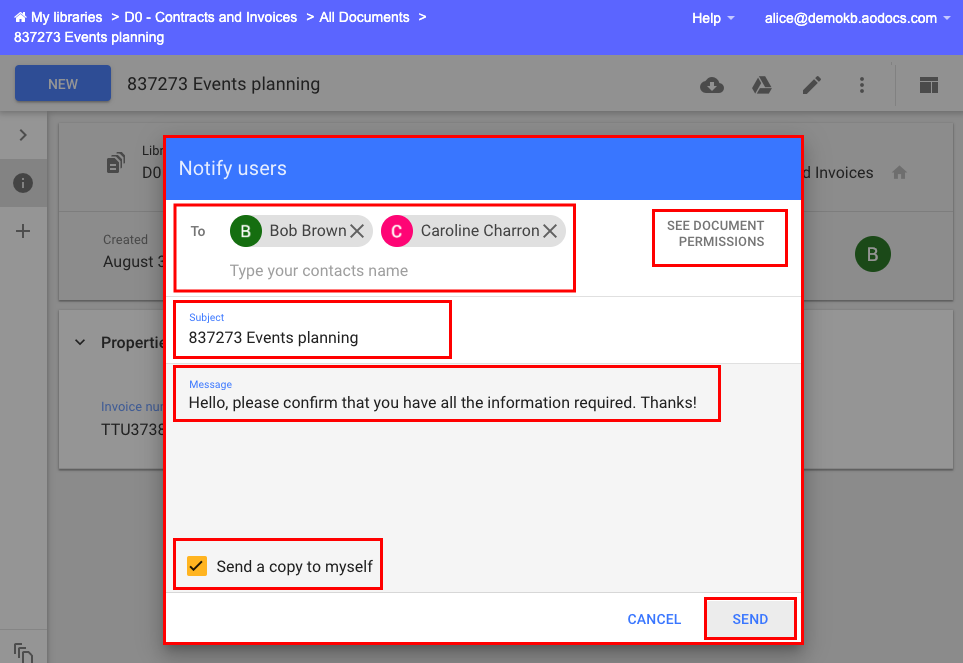Image resolution: width=963 pixels, height=663 pixels.
Task: Click the cloud download icon in the toolbar
Action: (711, 85)
